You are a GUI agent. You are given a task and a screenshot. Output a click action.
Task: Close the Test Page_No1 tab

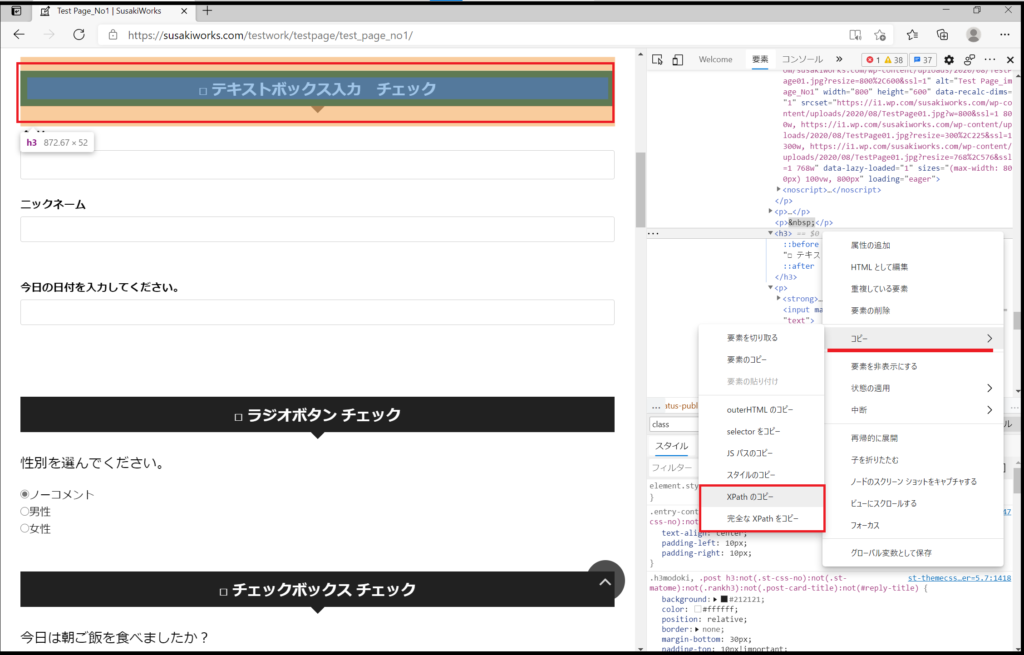(x=184, y=11)
